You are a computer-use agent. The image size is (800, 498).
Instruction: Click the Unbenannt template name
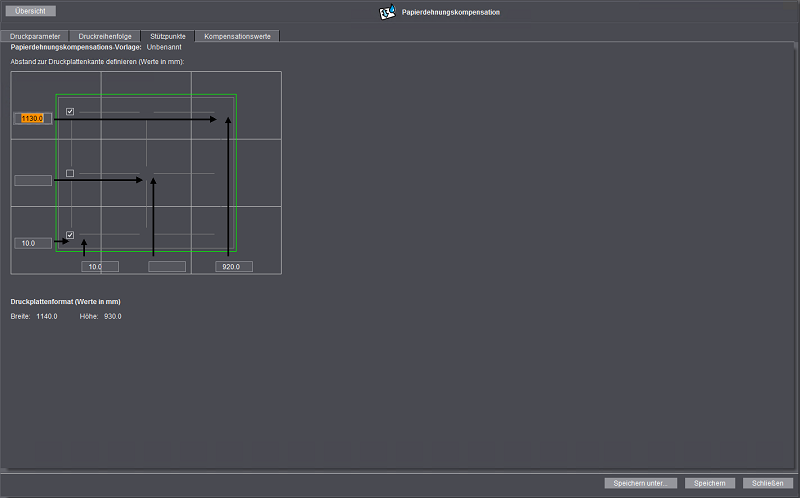pyautogui.click(x=163, y=47)
